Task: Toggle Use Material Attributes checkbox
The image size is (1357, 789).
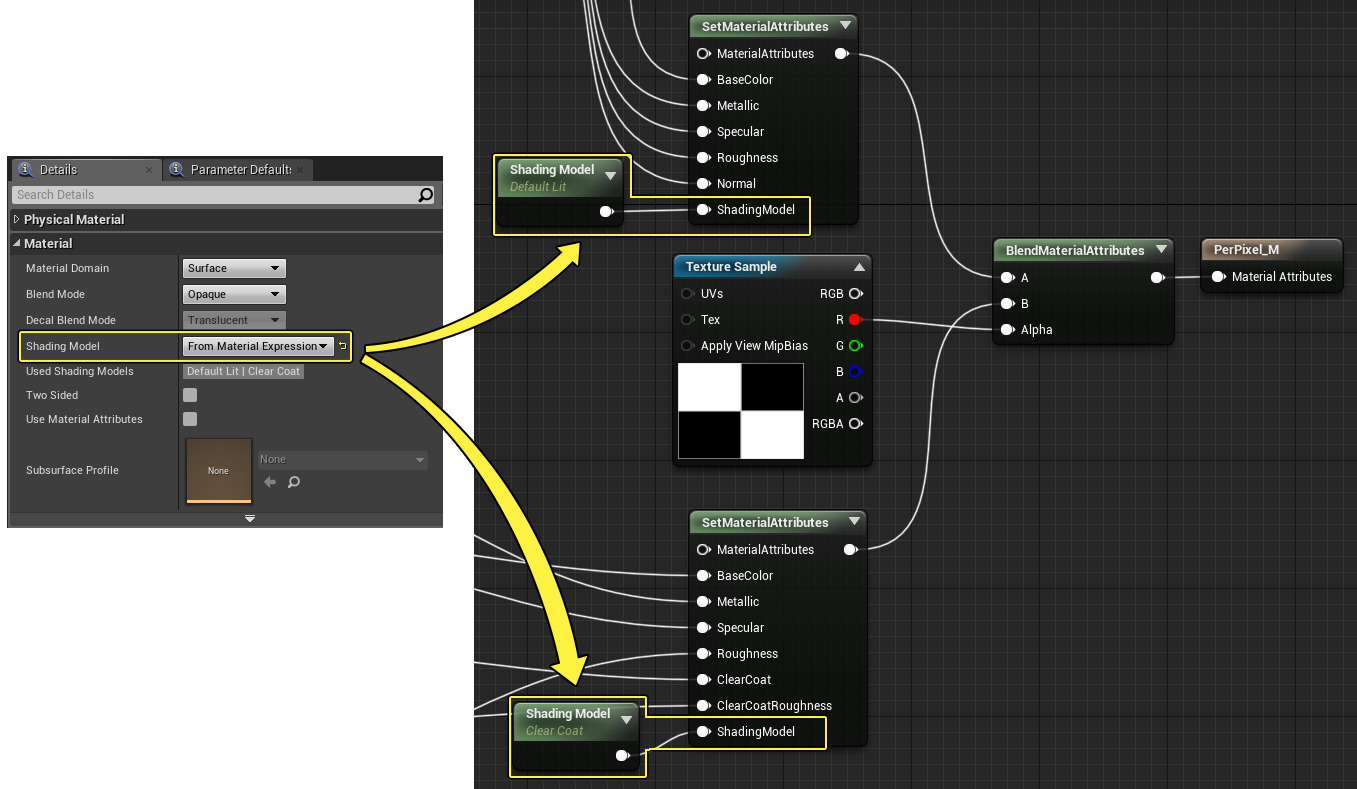Action: pyautogui.click(x=190, y=419)
